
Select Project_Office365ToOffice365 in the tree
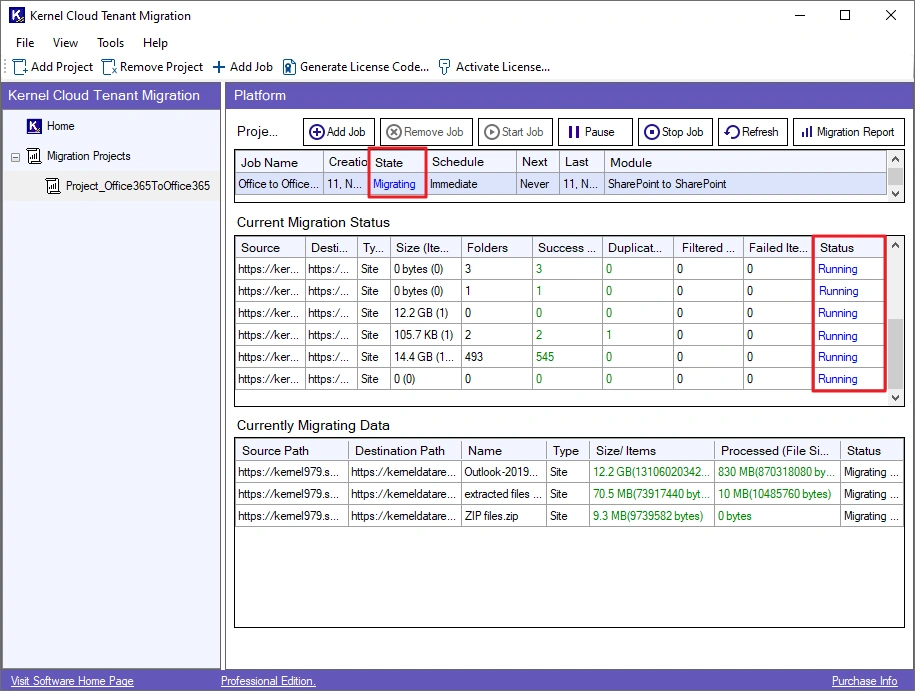[137, 186]
